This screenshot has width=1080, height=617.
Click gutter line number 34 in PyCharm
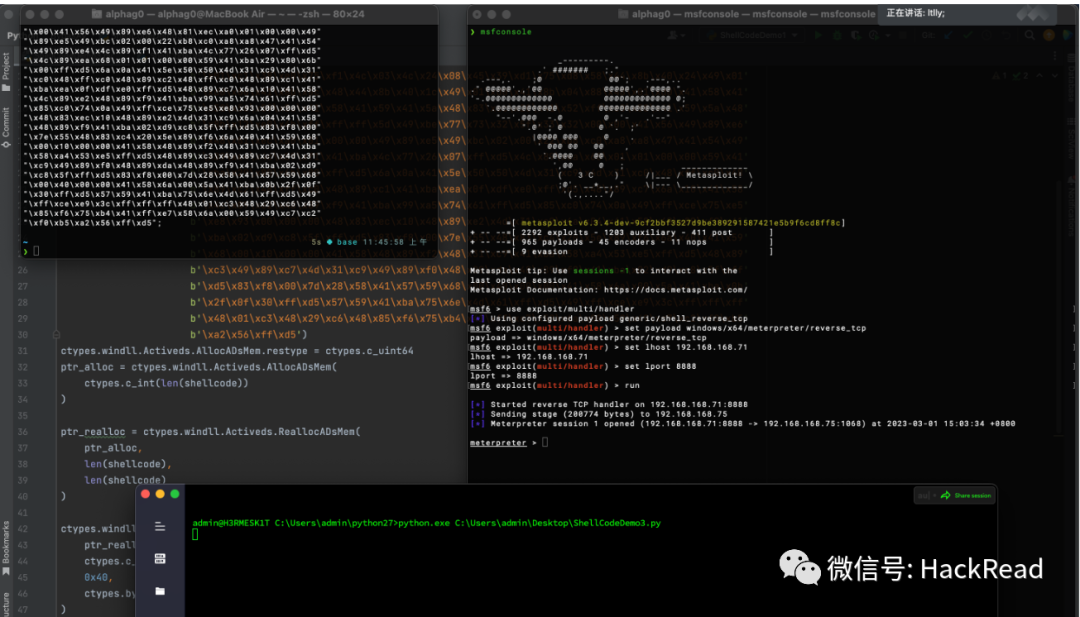click(x=23, y=399)
